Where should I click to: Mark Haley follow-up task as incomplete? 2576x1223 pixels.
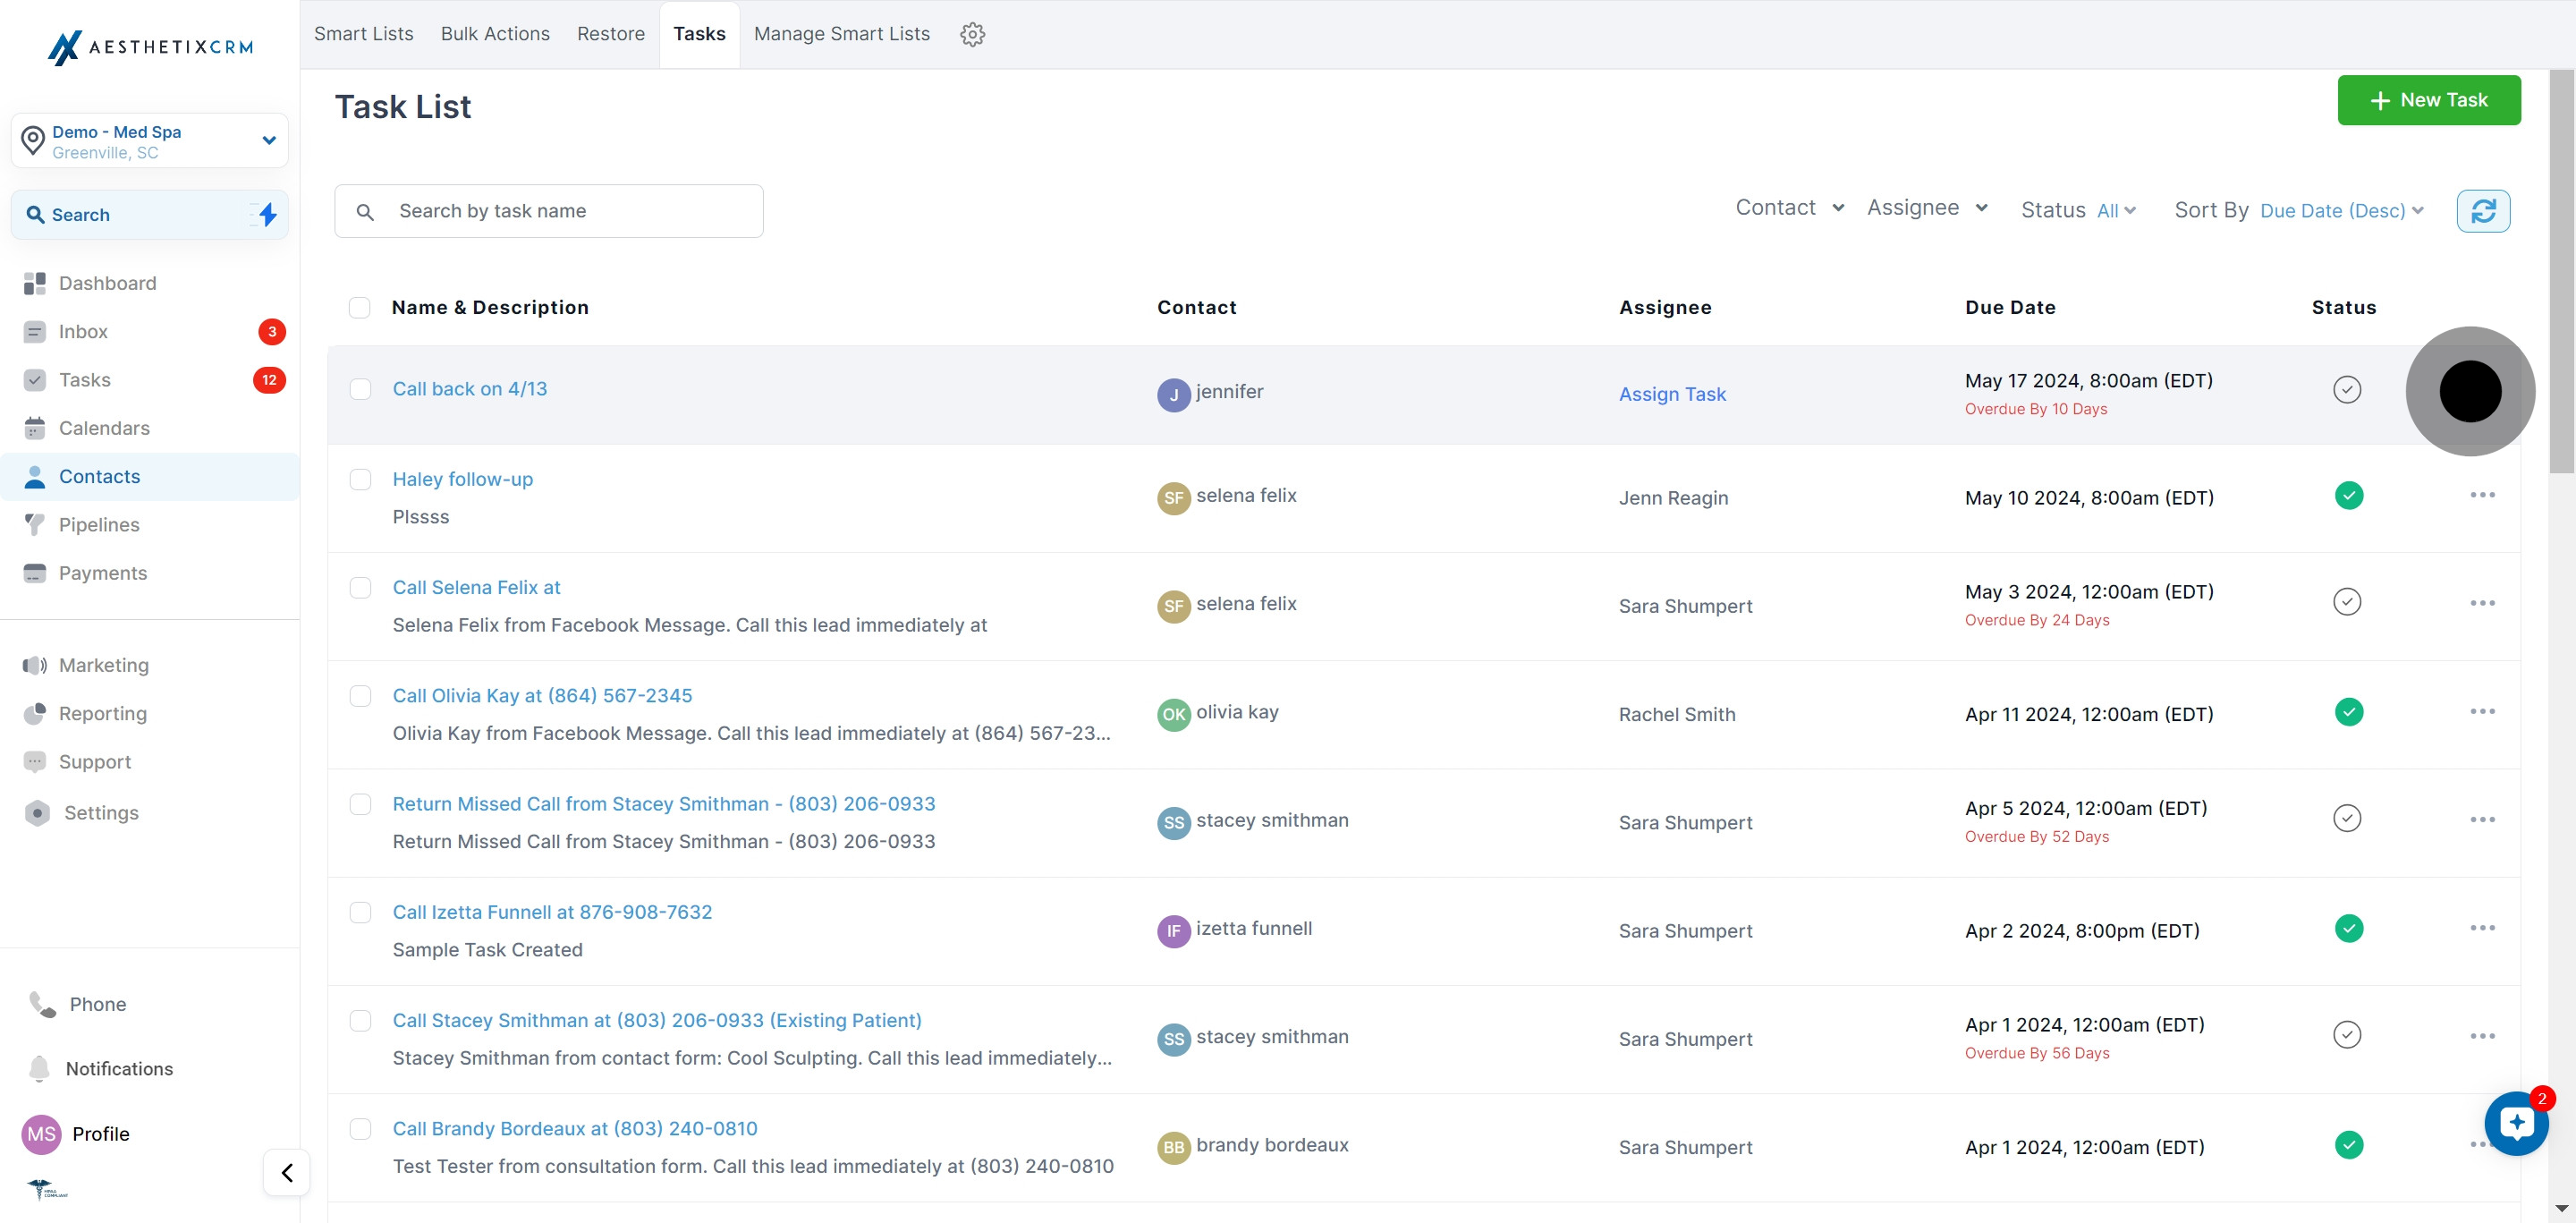2349,495
